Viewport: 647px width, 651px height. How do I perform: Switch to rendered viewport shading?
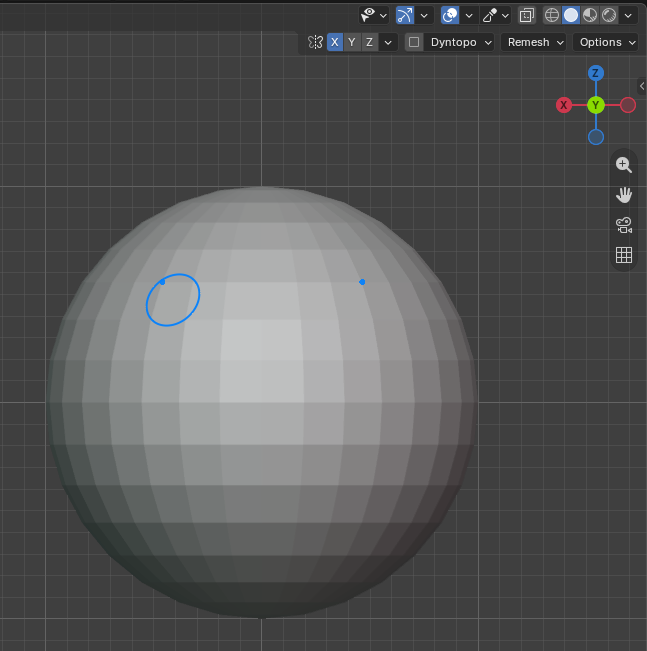(609, 15)
